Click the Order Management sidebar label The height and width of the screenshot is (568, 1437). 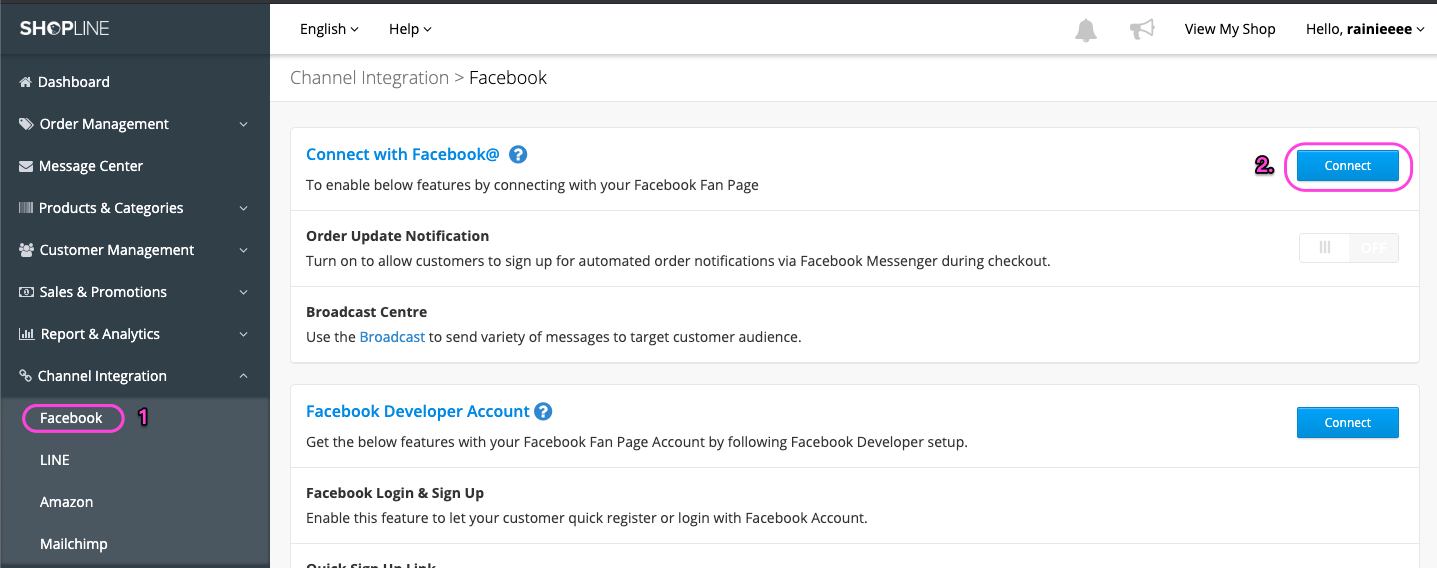(x=104, y=124)
